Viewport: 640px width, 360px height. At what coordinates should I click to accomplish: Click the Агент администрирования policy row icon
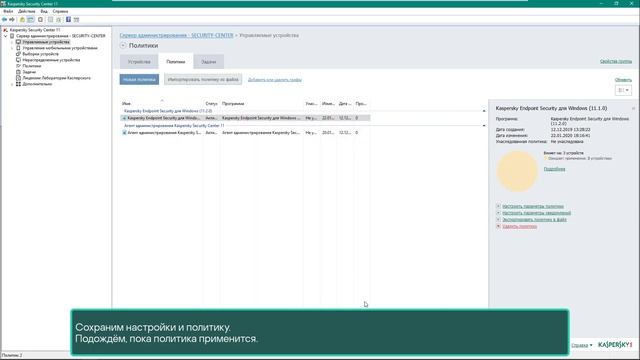(x=124, y=133)
